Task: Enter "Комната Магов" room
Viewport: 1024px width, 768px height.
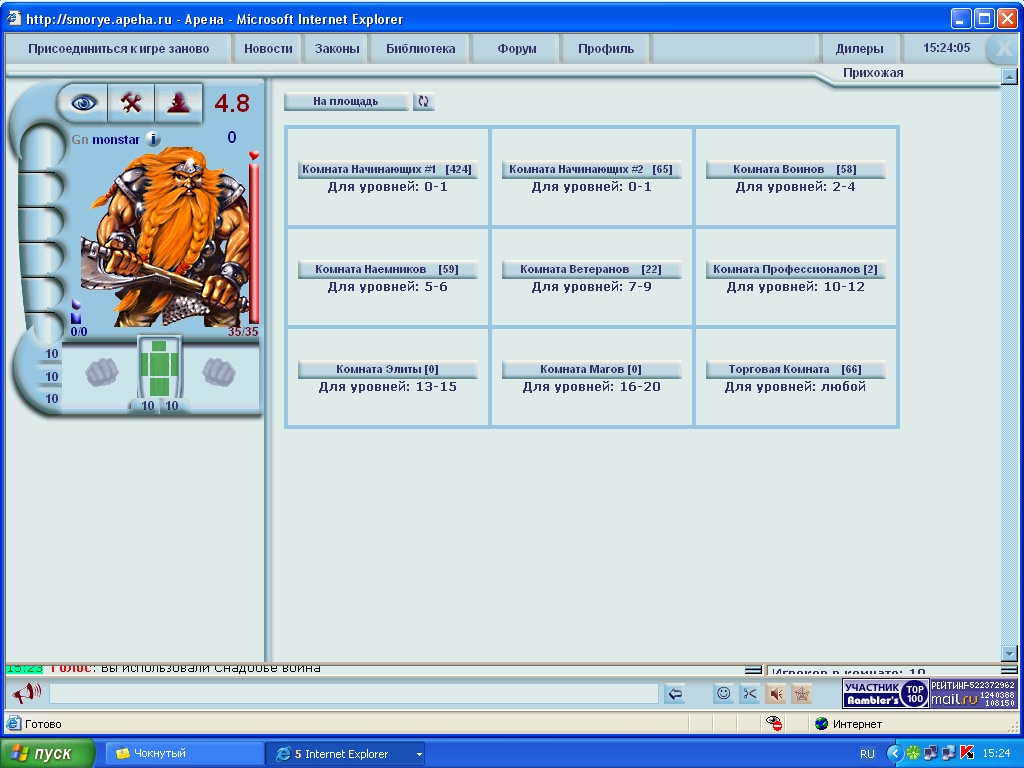Action: click(x=591, y=369)
